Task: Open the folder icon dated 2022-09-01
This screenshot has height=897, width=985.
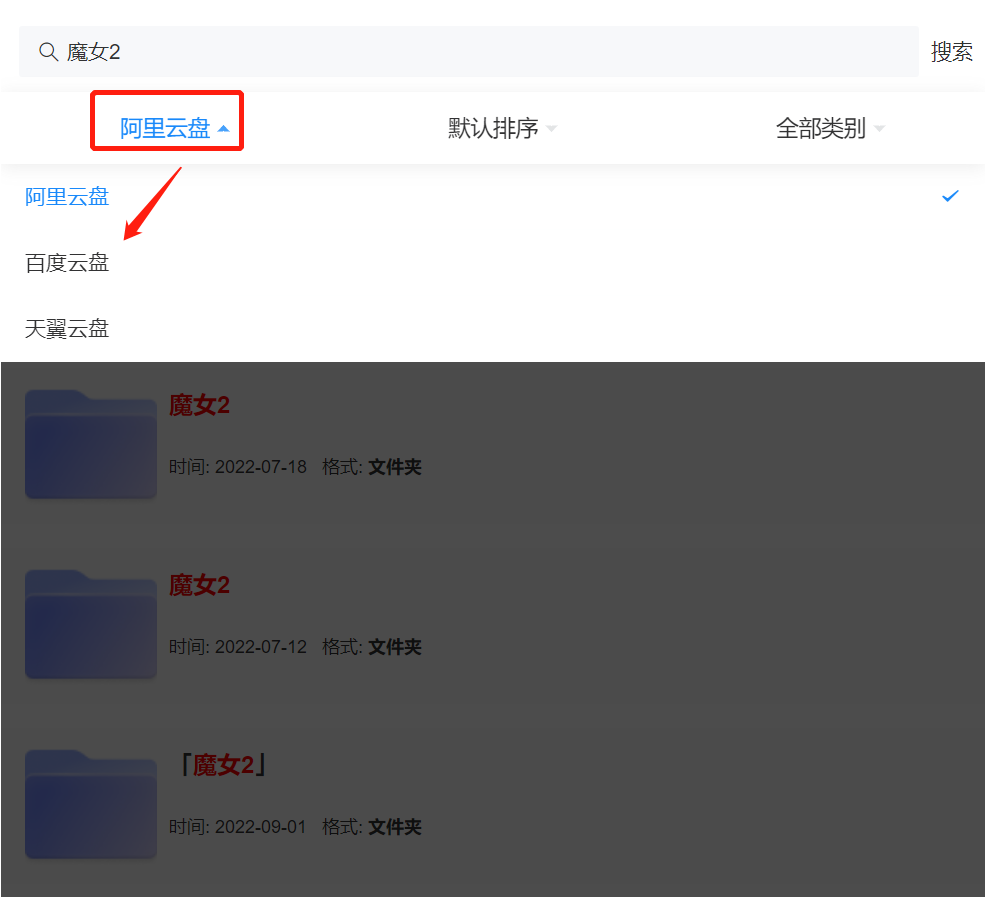Action: [x=90, y=804]
